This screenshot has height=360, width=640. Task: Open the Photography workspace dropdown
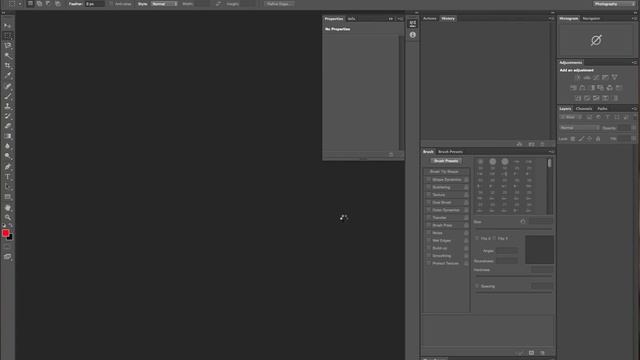613,4
